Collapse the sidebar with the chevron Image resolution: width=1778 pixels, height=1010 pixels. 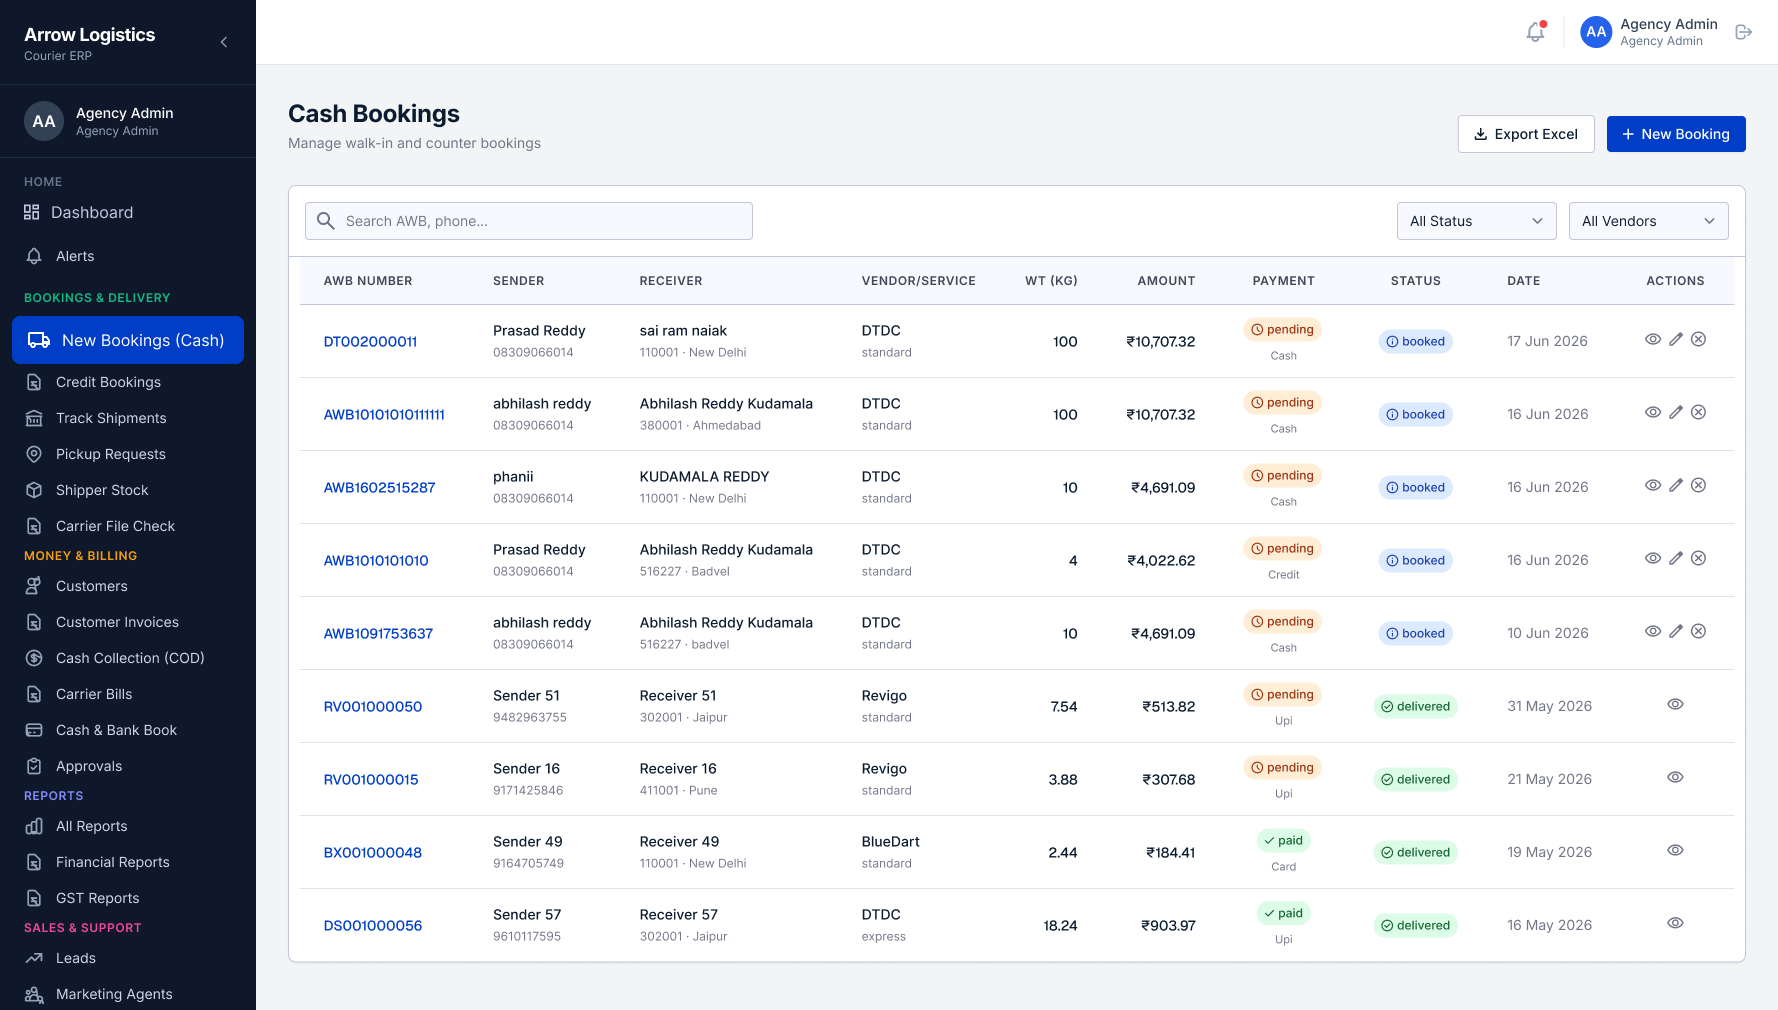[224, 42]
